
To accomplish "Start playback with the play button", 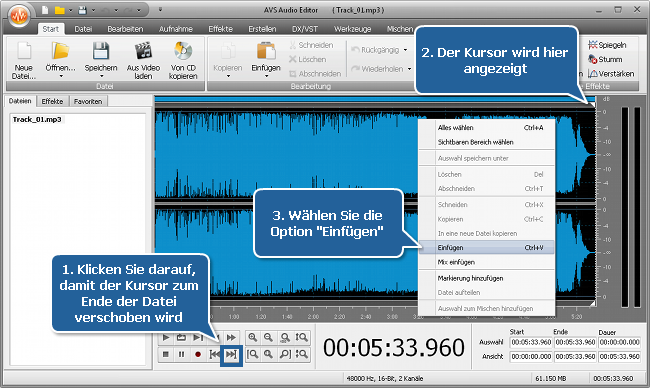I will [166, 337].
